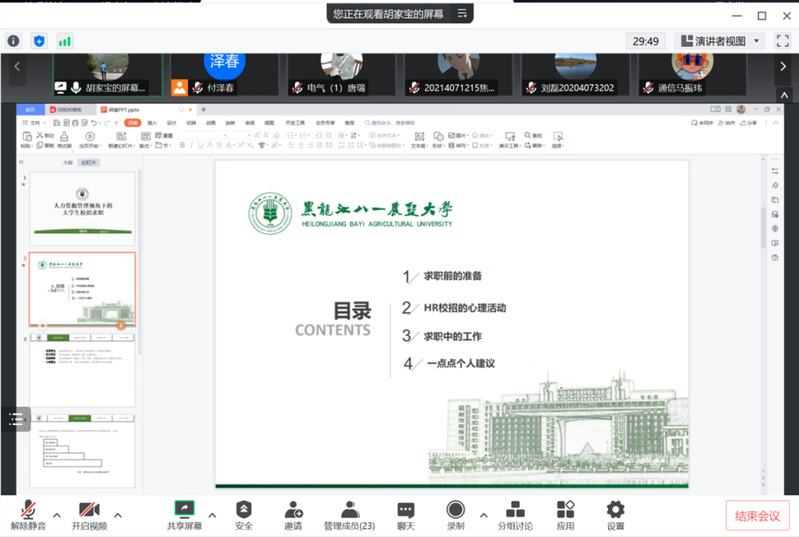
Task: Open the Presenter View (演讲者视图) dropdown
Action: point(721,41)
